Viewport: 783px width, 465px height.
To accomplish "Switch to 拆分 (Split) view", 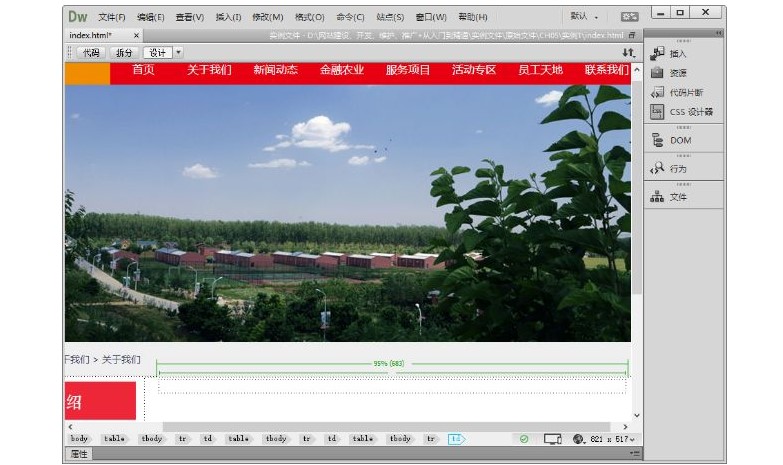I will 124,53.
